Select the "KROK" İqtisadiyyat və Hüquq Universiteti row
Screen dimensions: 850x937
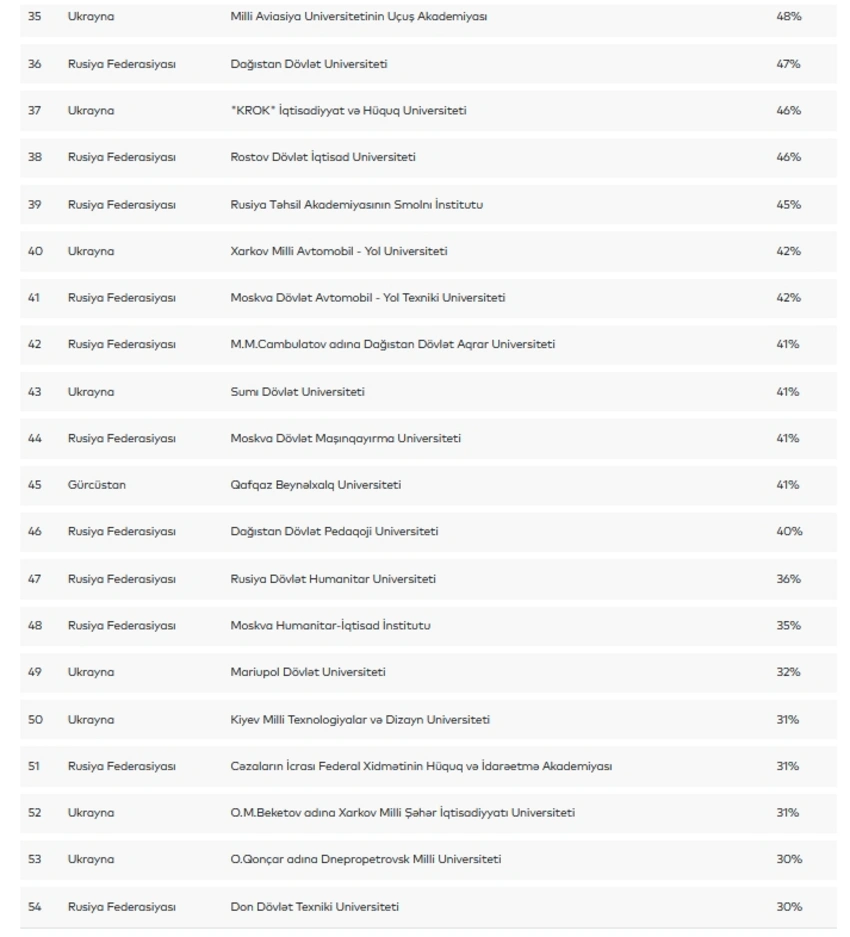(348, 111)
